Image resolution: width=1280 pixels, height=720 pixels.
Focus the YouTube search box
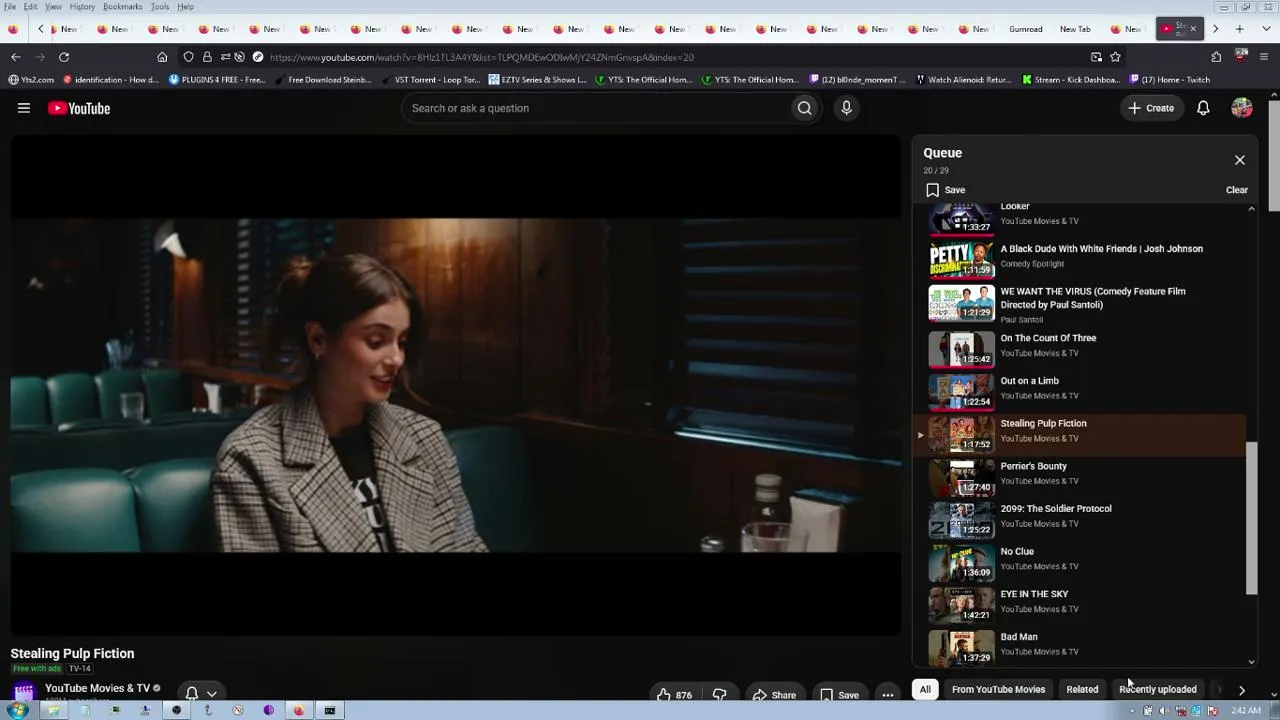pos(596,108)
